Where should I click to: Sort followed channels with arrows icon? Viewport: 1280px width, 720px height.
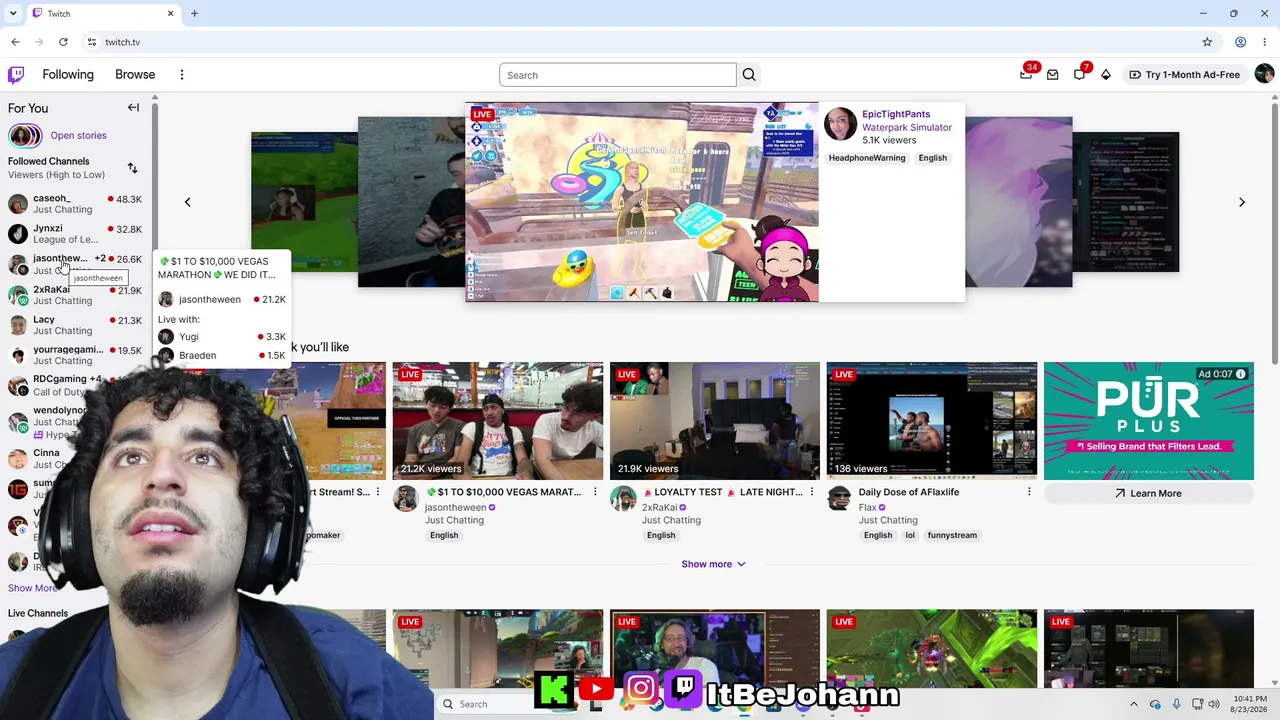point(132,168)
